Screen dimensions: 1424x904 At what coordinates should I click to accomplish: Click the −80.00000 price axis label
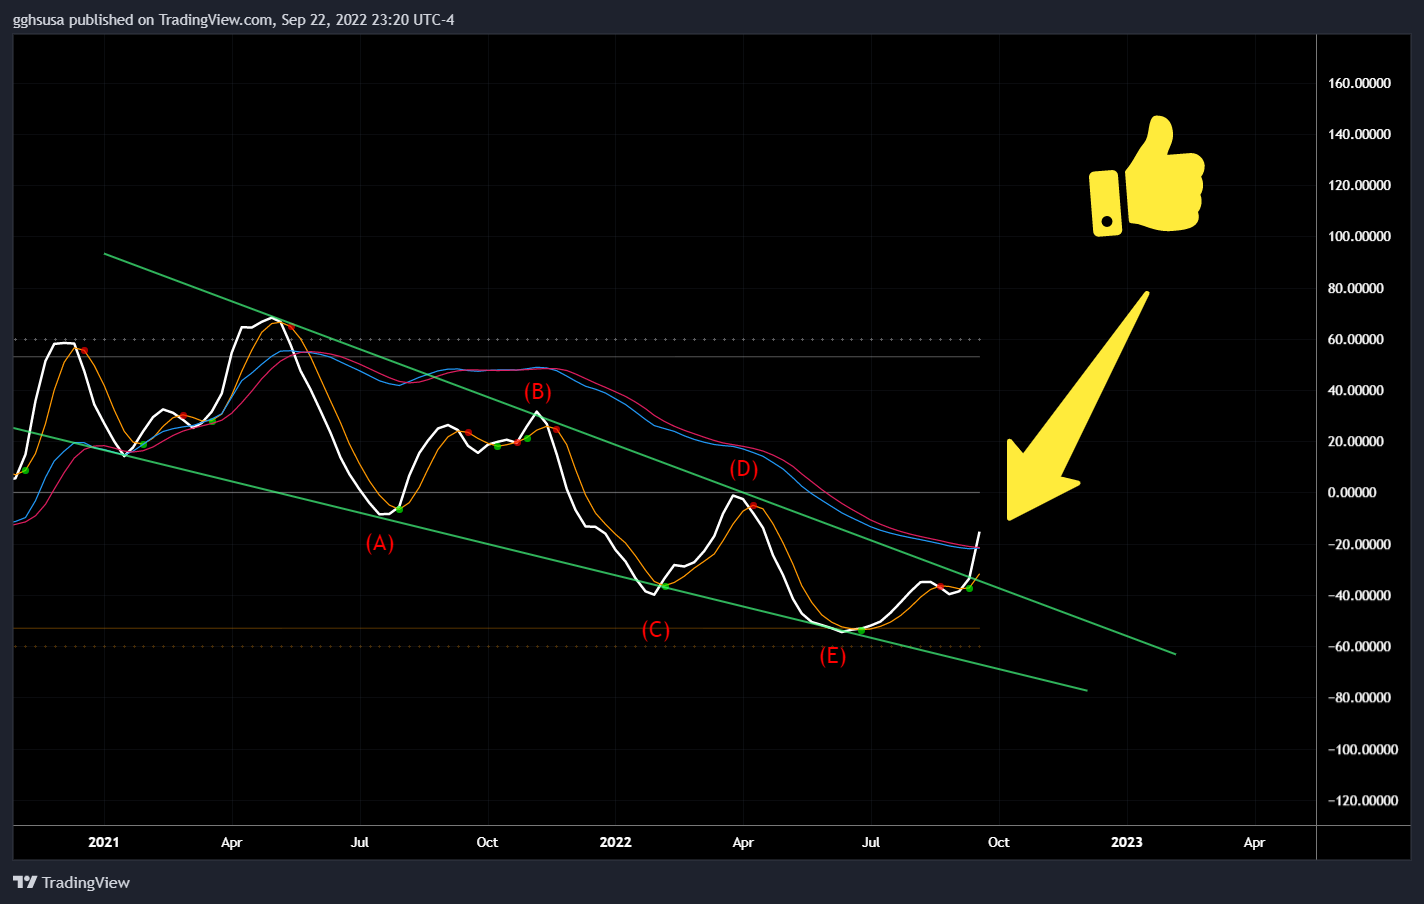1359,697
